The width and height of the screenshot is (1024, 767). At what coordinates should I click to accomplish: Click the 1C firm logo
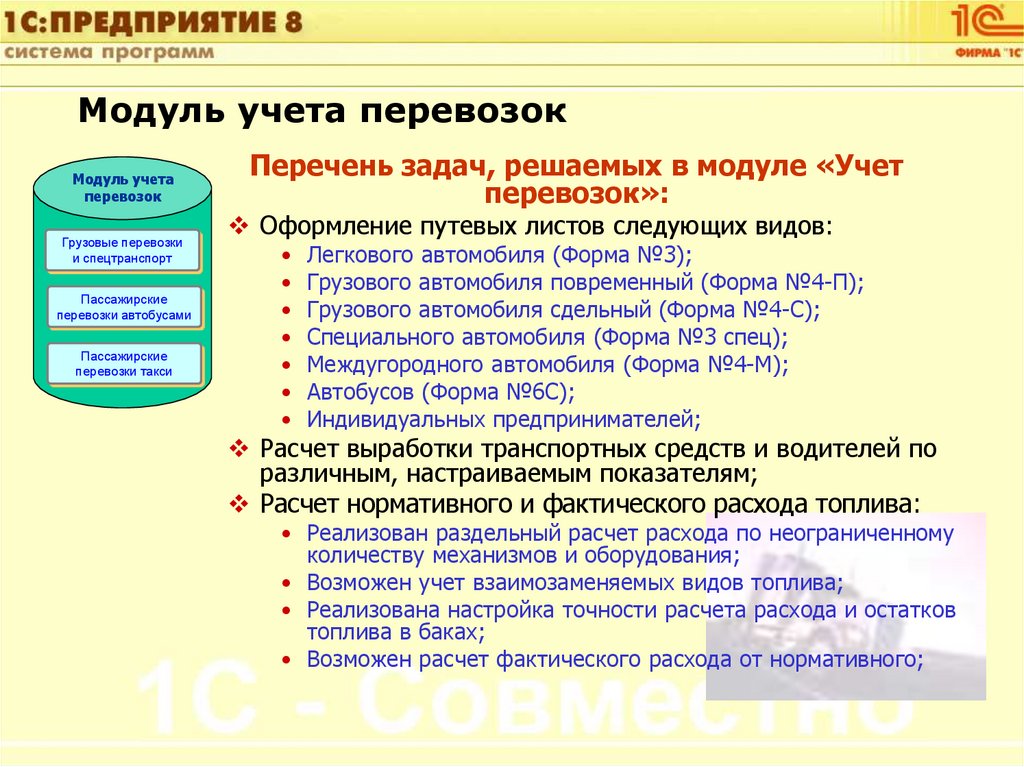(x=987, y=31)
